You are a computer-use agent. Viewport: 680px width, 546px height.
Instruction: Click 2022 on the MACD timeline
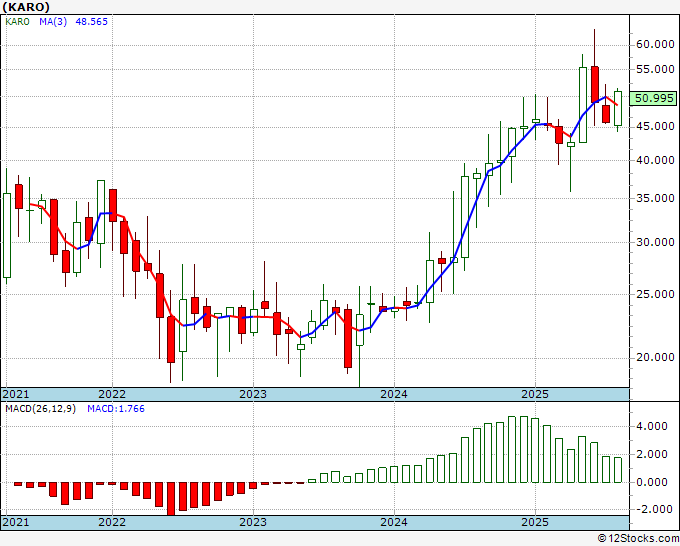point(112,522)
